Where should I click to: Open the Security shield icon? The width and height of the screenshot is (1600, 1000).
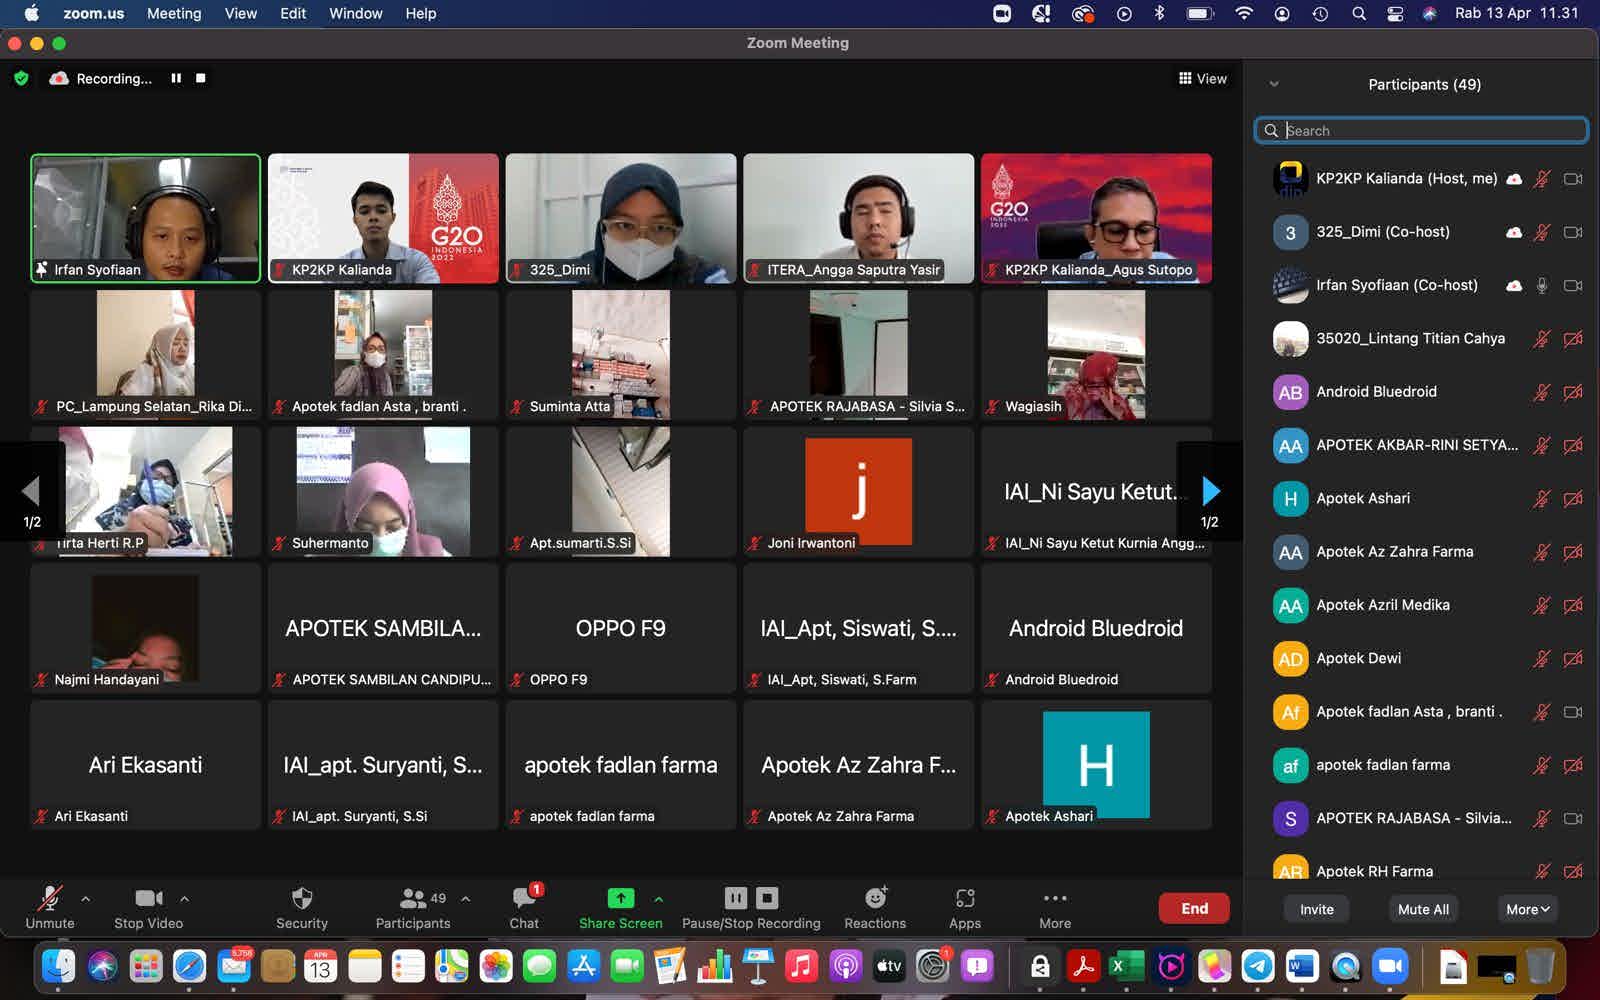pos(302,898)
